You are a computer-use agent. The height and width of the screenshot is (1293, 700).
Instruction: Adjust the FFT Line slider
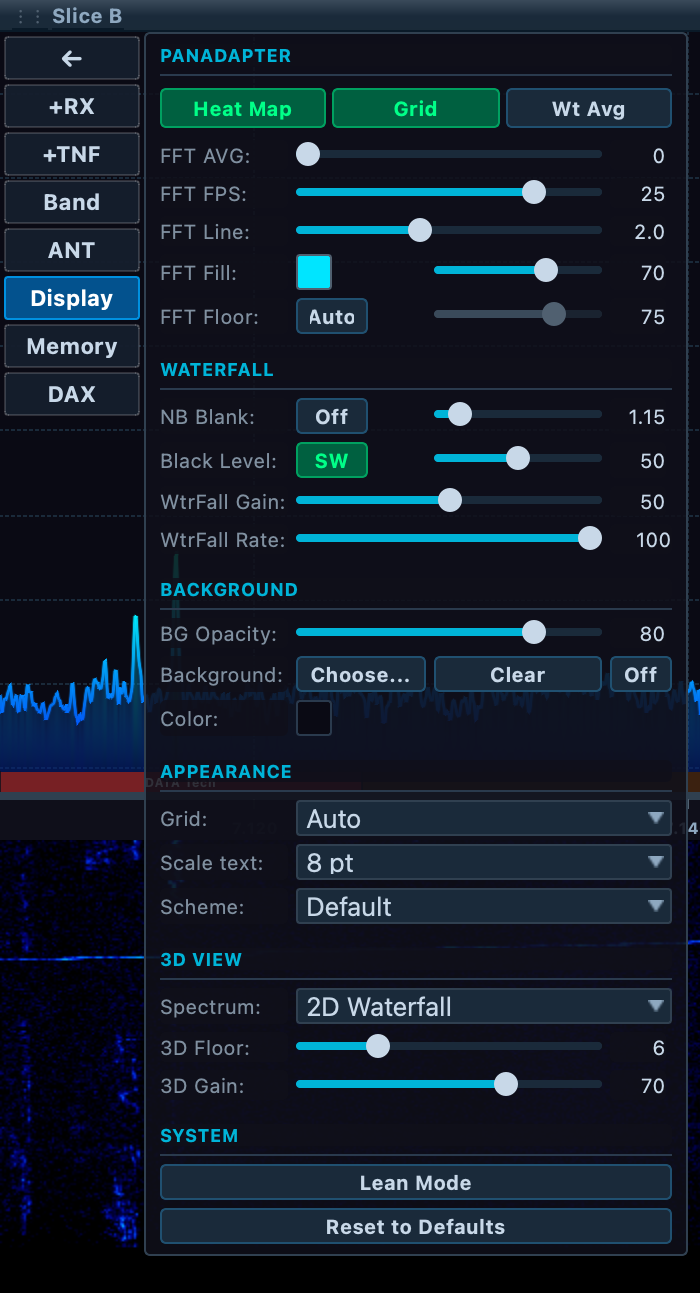pyautogui.click(x=449, y=231)
